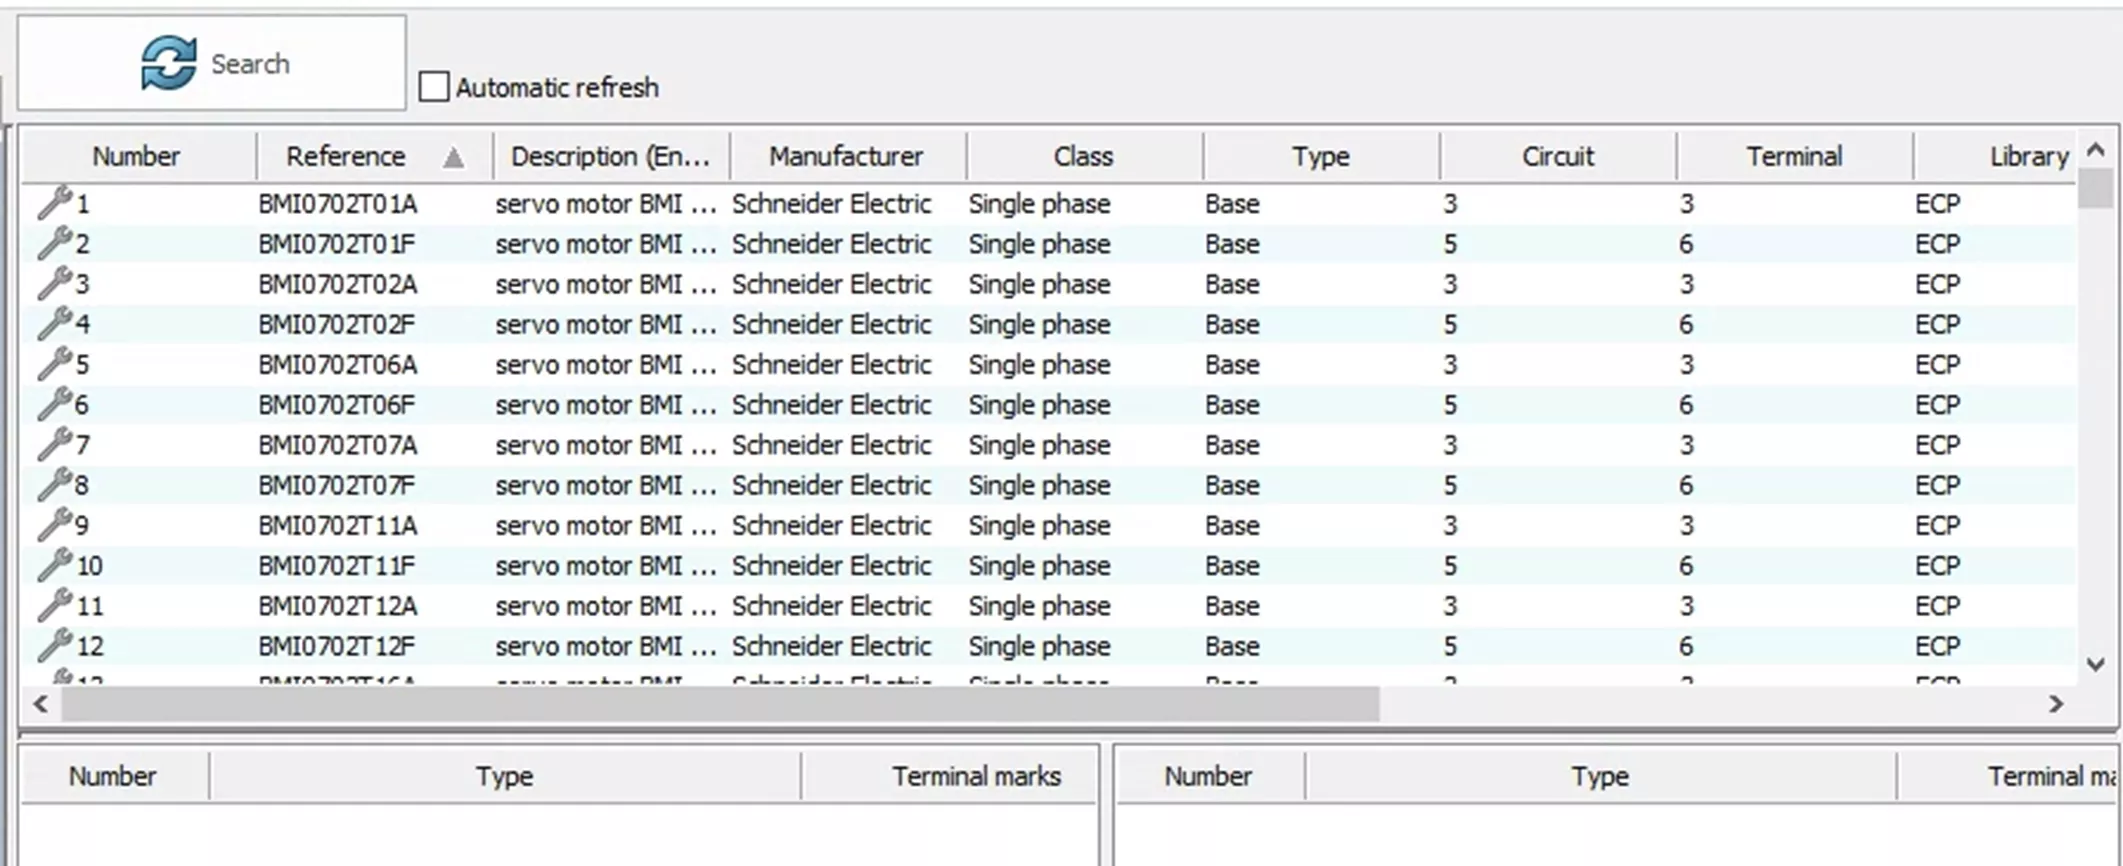
Task: Click the vertical scrollbar up arrow
Action: pos(2096,150)
